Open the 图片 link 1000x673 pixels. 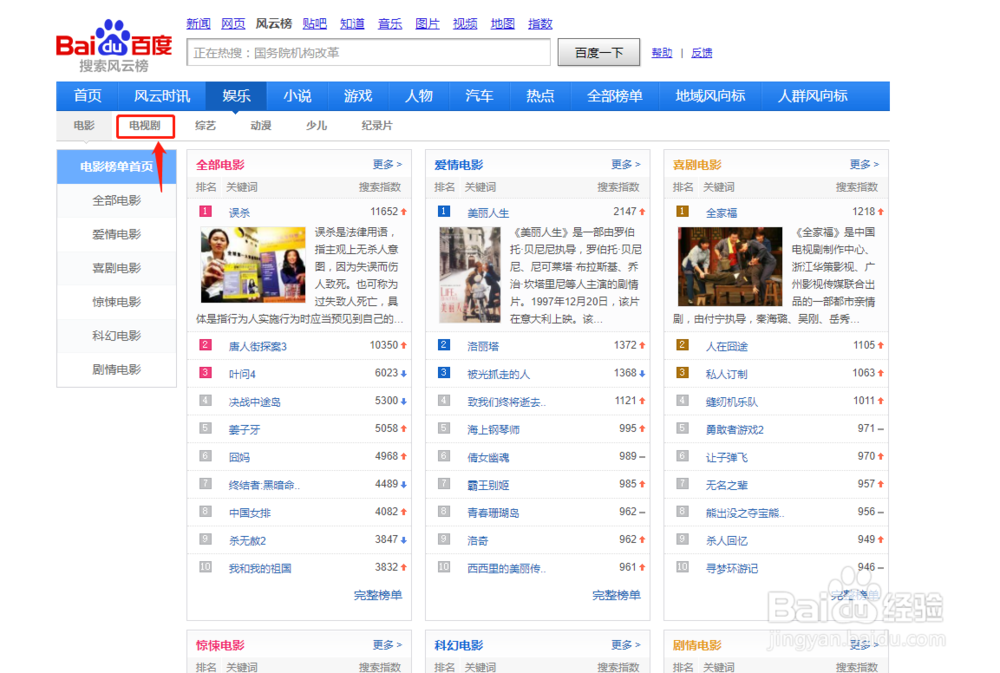click(x=427, y=24)
